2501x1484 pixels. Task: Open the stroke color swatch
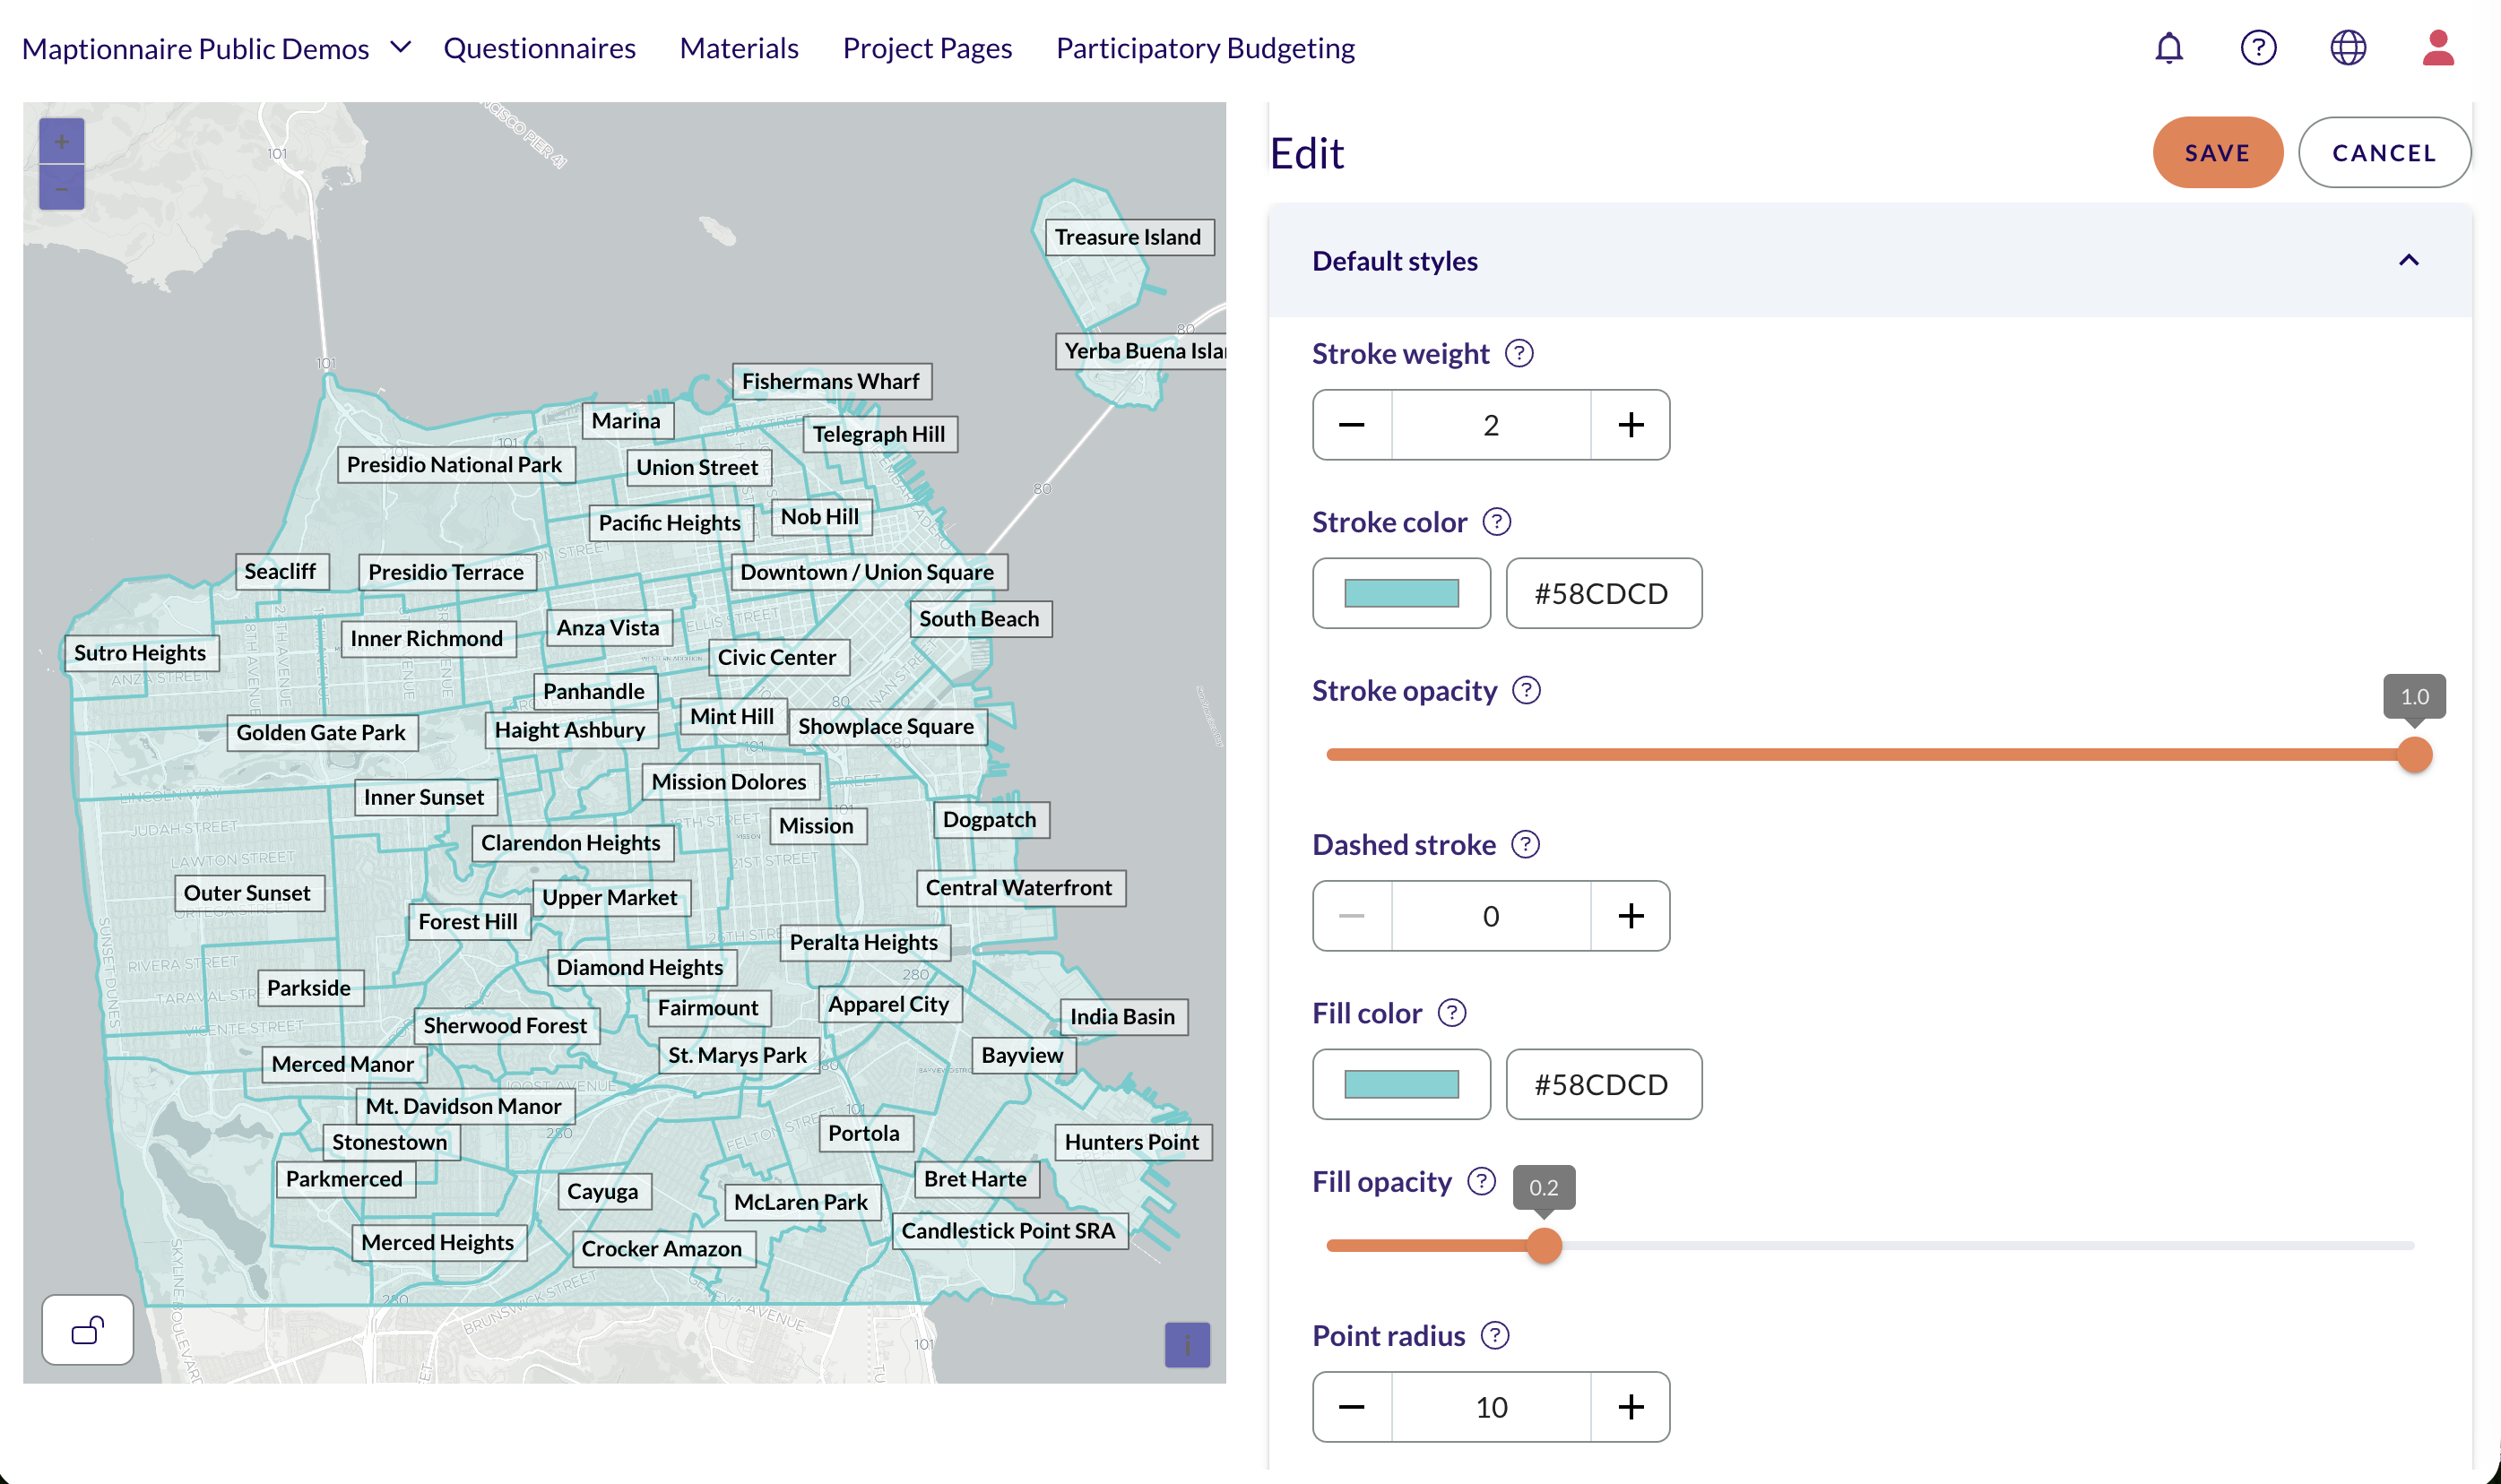1402,593
